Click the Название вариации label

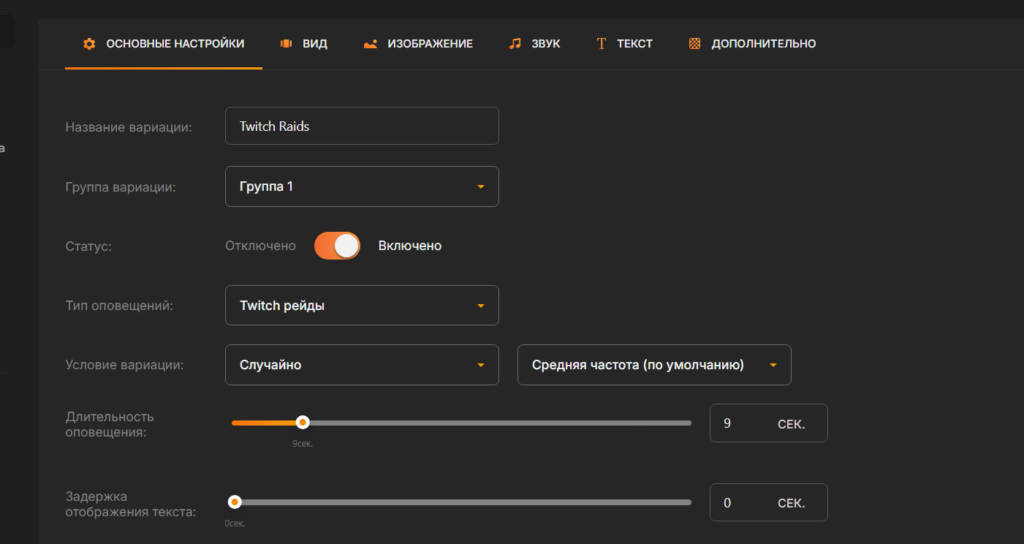pos(129,127)
